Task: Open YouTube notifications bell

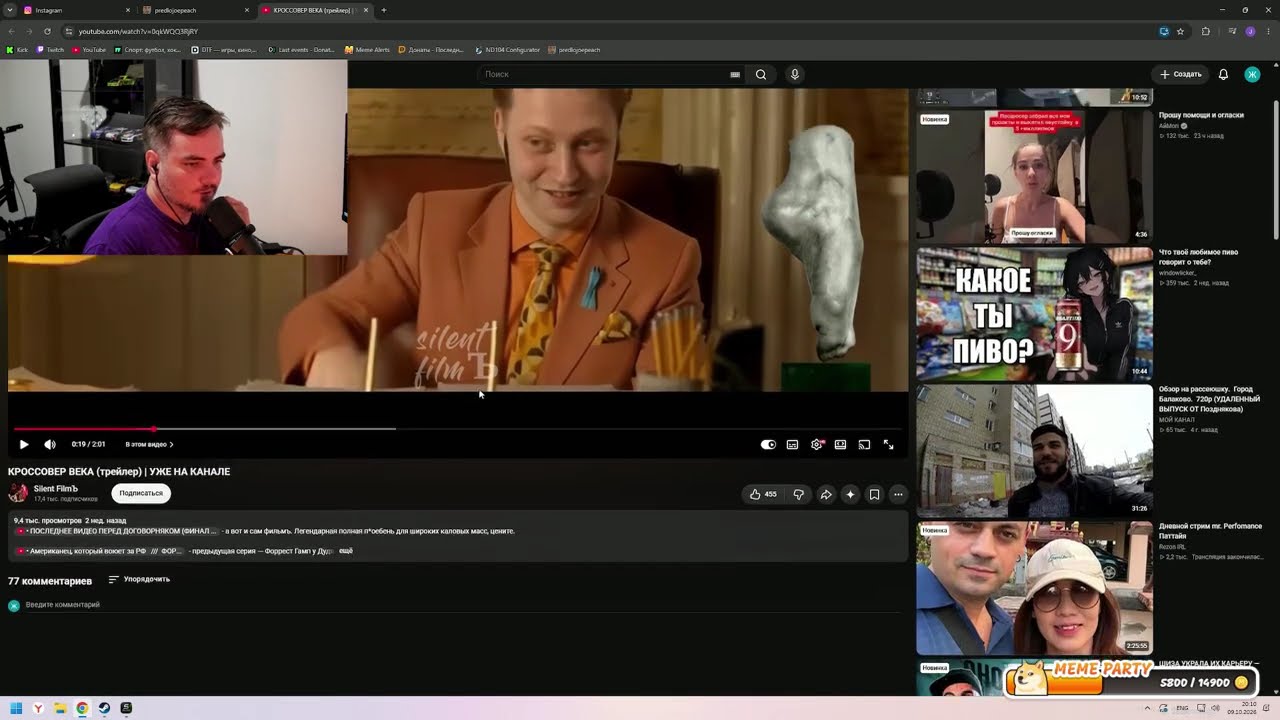Action: coord(1223,74)
